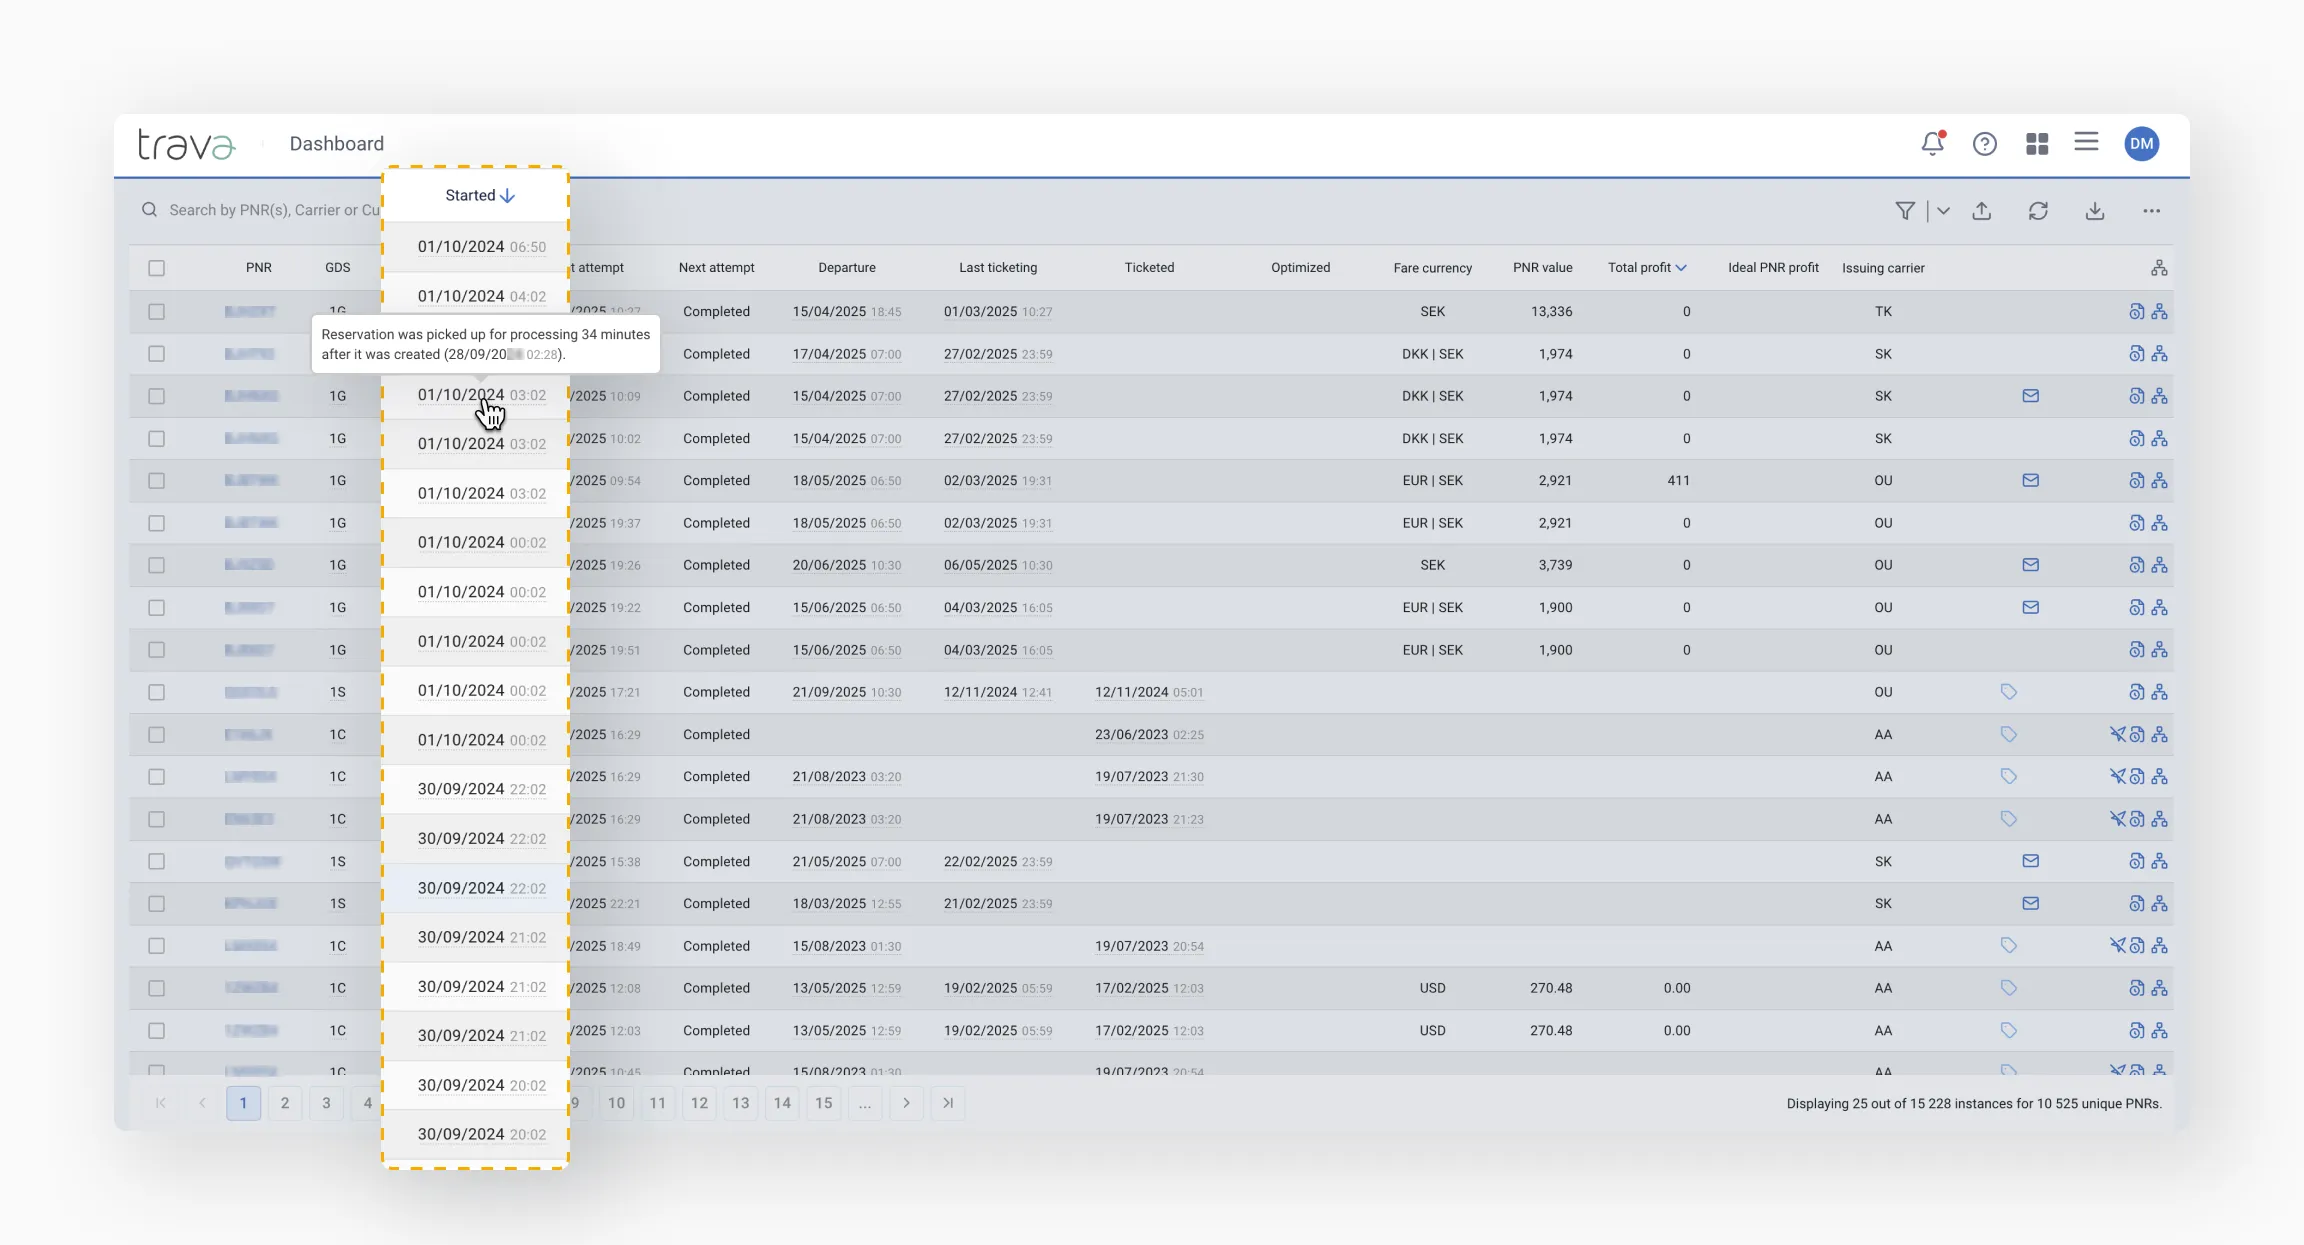Open the apps grid icon
The image size is (2304, 1245).
2037,144
